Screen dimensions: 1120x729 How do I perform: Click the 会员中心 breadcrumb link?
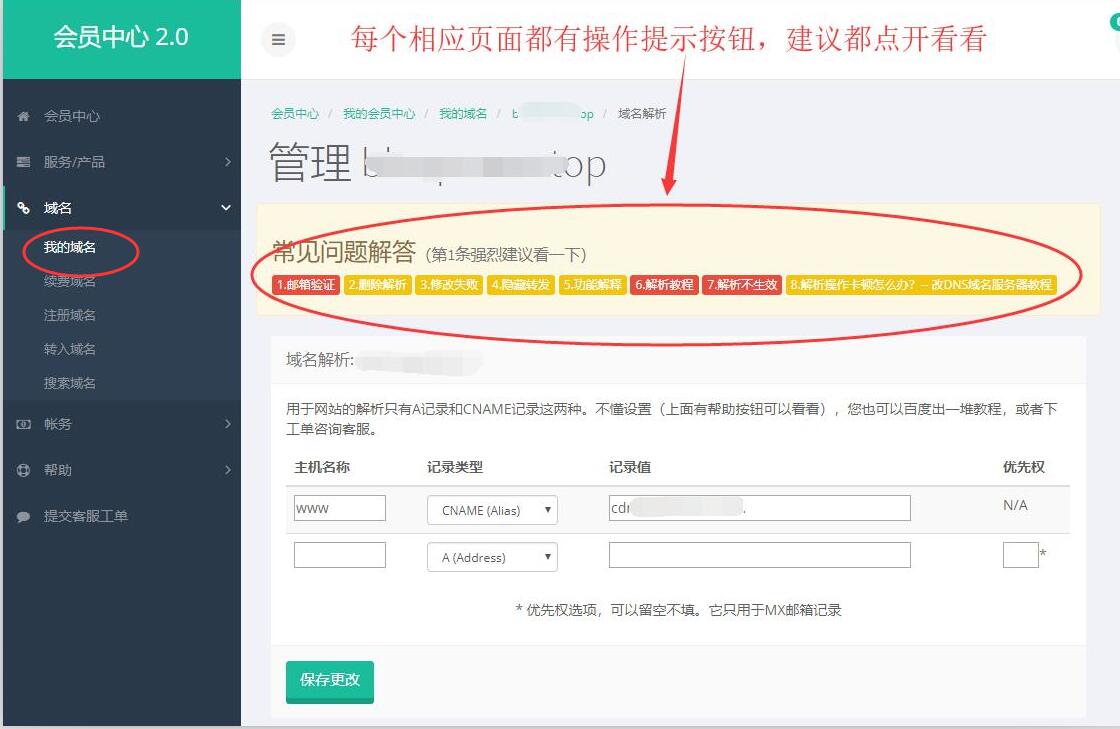[x=295, y=114]
